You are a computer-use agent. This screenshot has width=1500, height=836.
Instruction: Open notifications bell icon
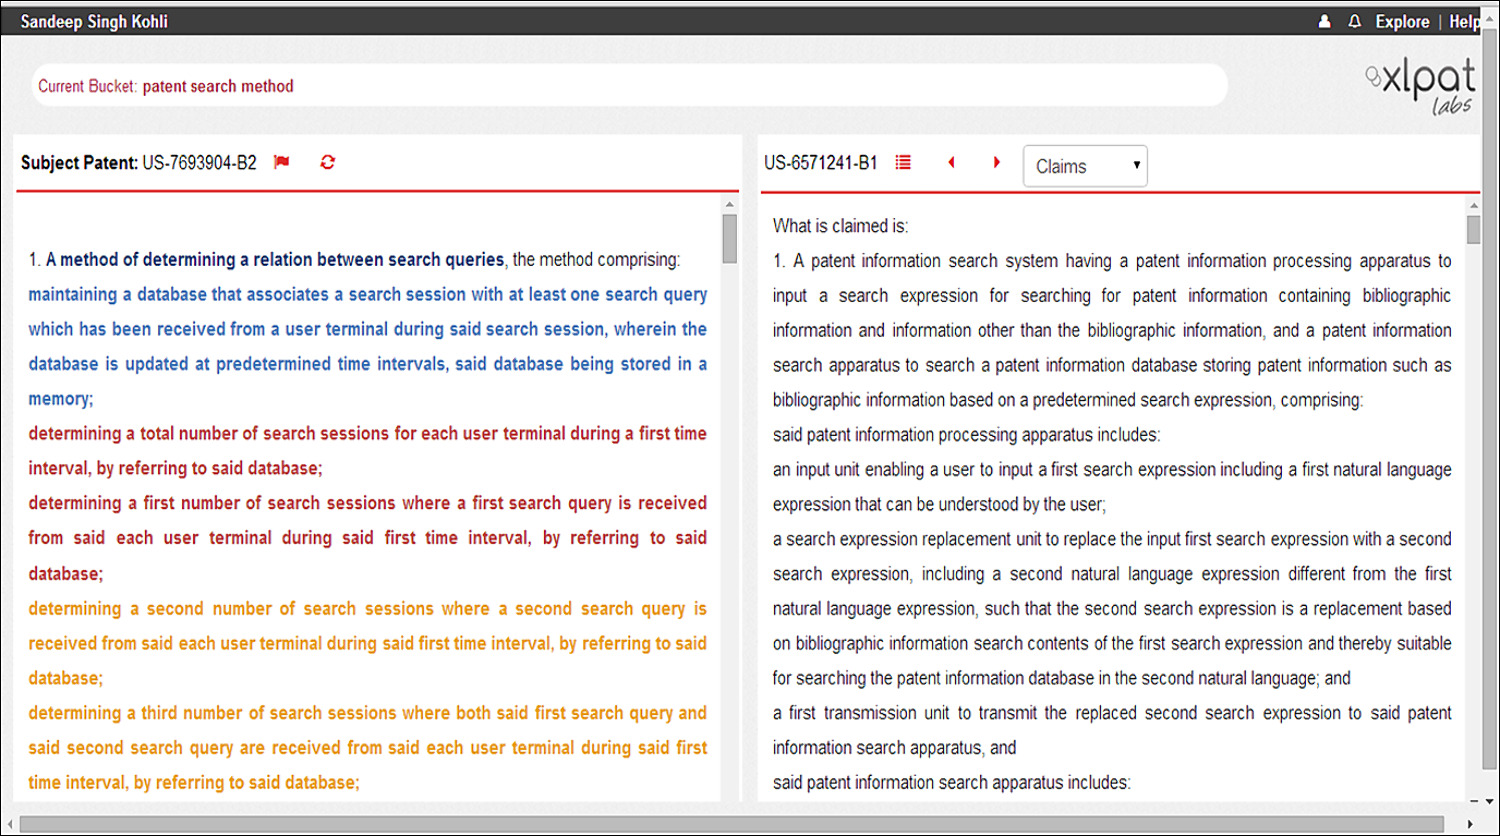1355,21
